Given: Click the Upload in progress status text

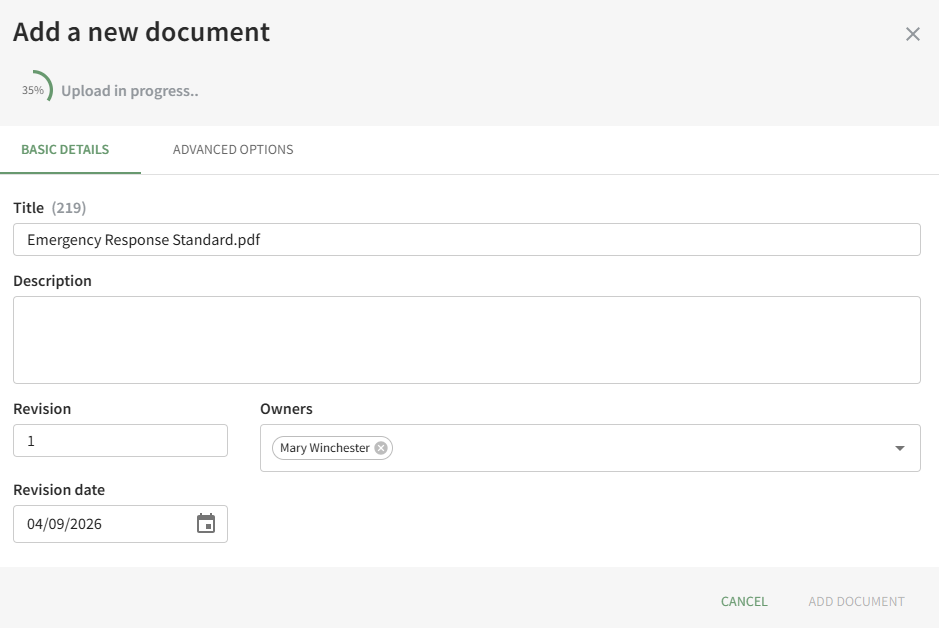Looking at the screenshot, I should pos(130,91).
